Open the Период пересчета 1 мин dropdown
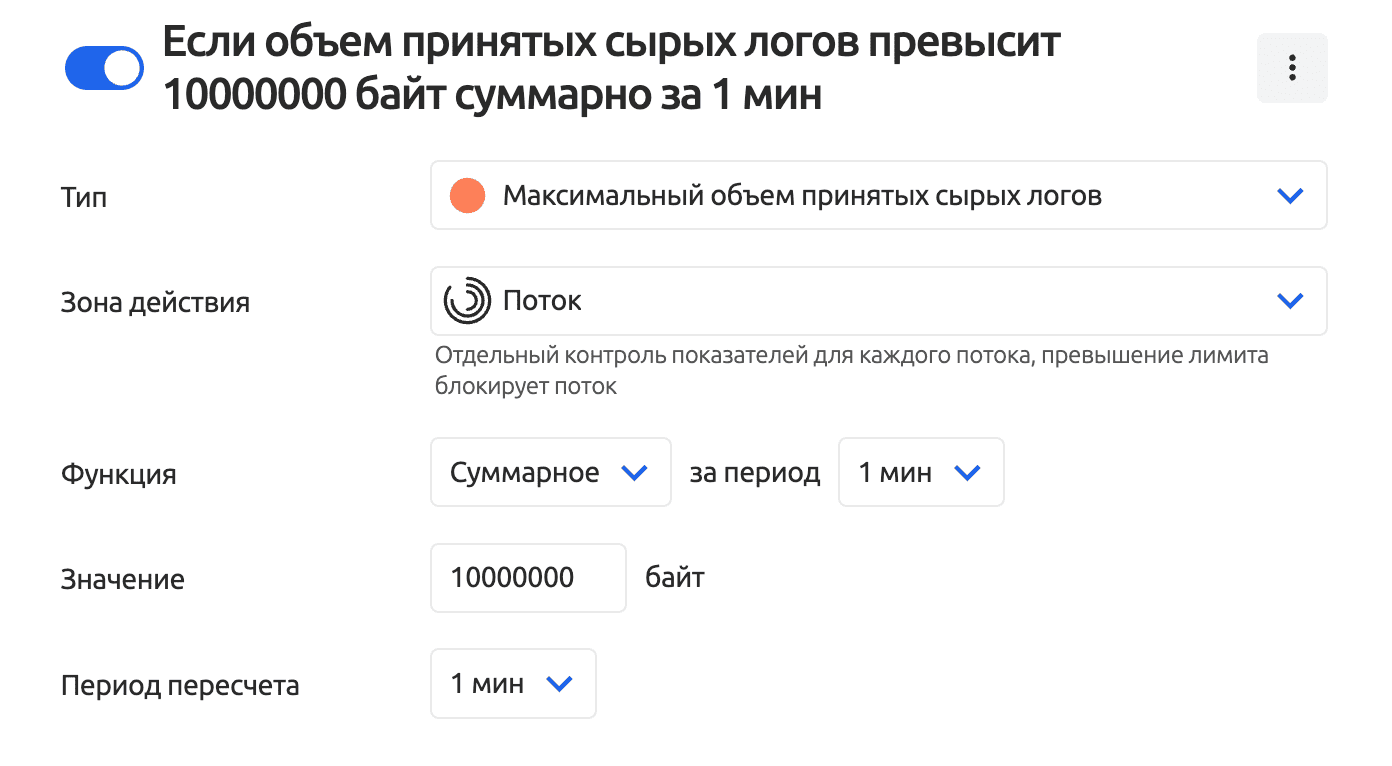 488,684
